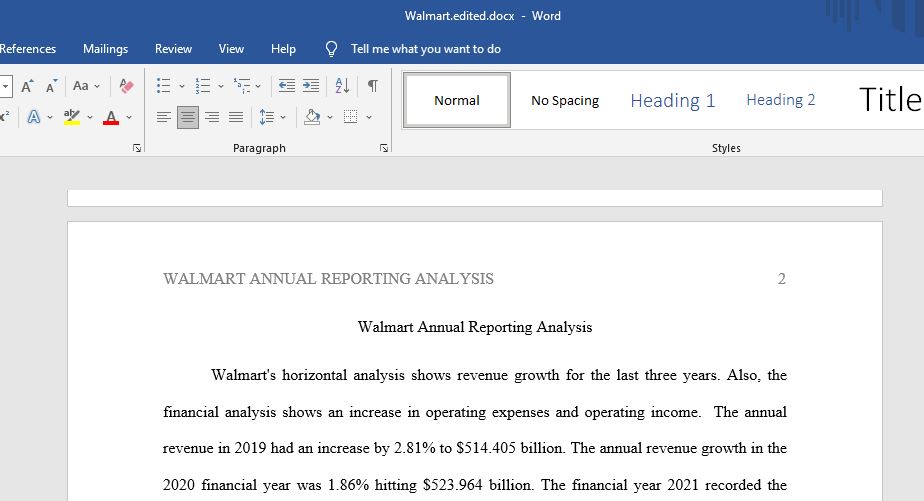
Task: Apply superscript formatting
Action: pyautogui.click(x=5, y=117)
